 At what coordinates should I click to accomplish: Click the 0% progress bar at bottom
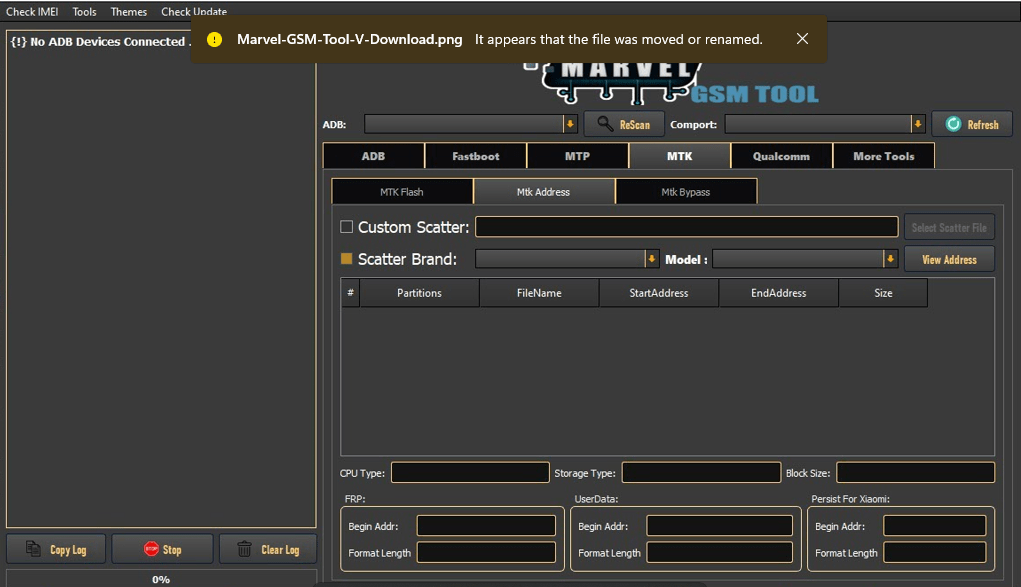pyautogui.click(x=161, y=578)
